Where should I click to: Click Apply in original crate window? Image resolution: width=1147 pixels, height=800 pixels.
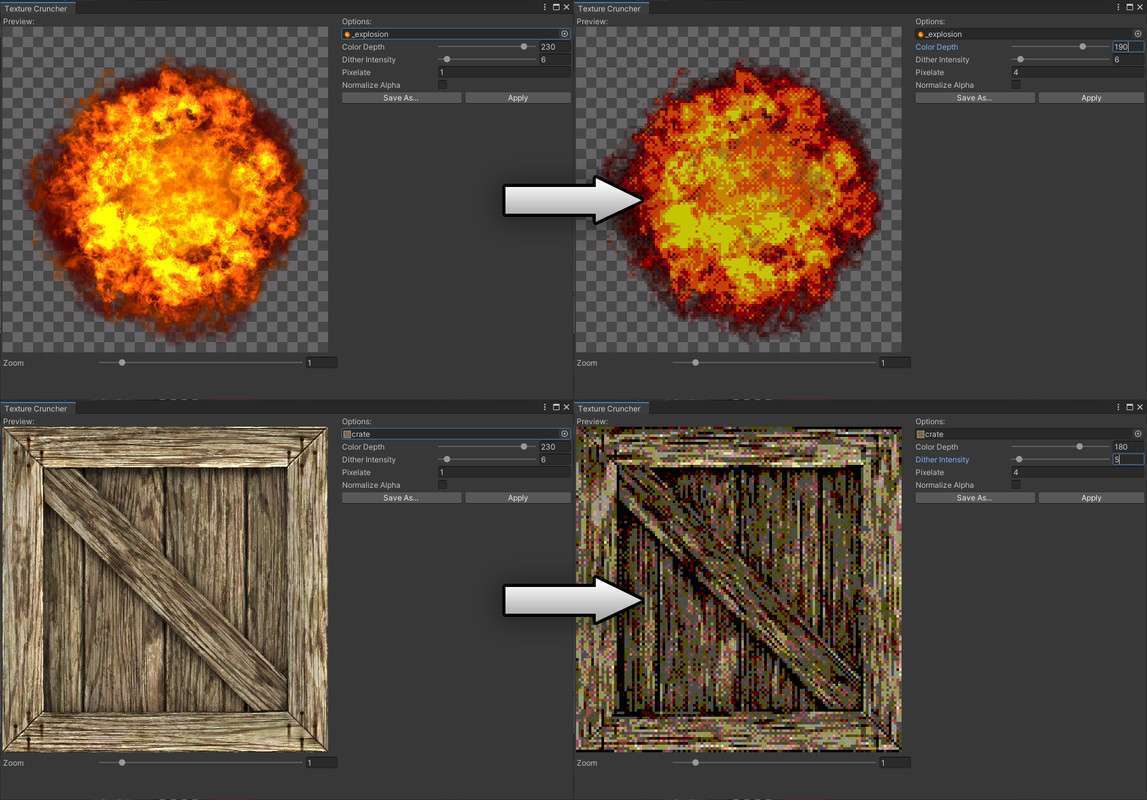[x=518, y=498]
